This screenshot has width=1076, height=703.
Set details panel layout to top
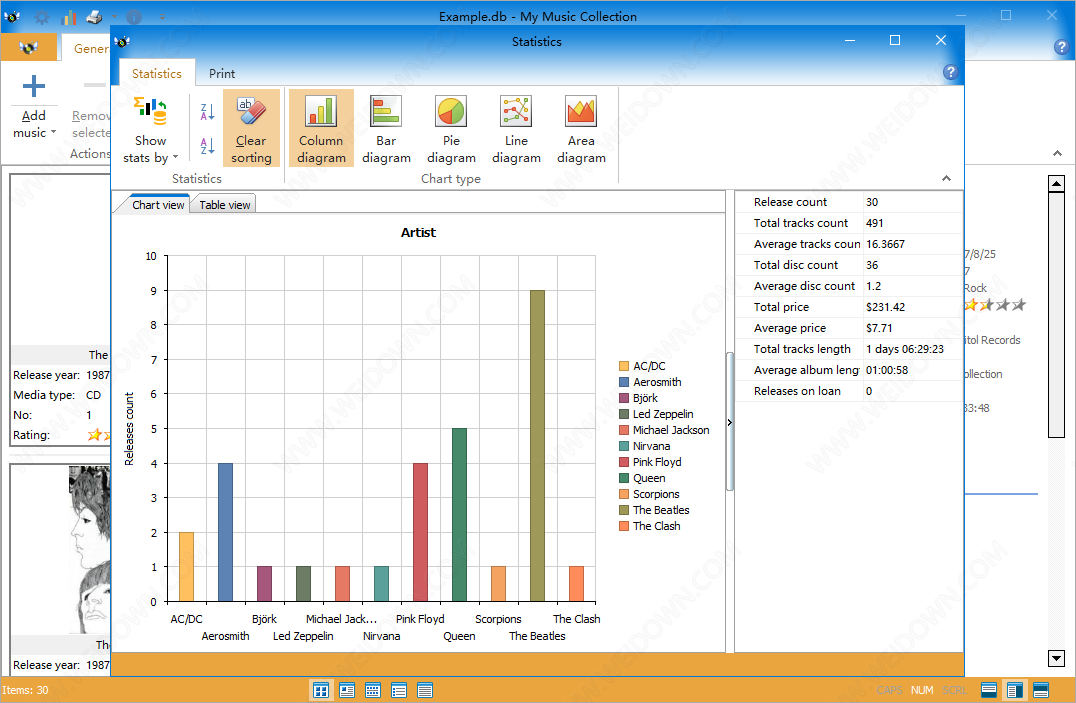[989, 690]
